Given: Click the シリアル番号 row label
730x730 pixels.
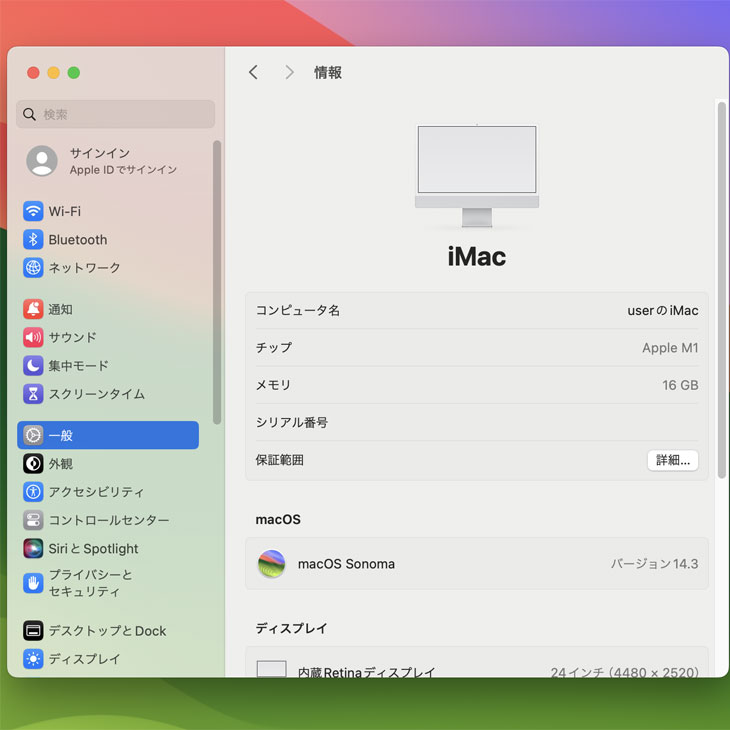Looking at the screenshot, I should pos(291,422).
